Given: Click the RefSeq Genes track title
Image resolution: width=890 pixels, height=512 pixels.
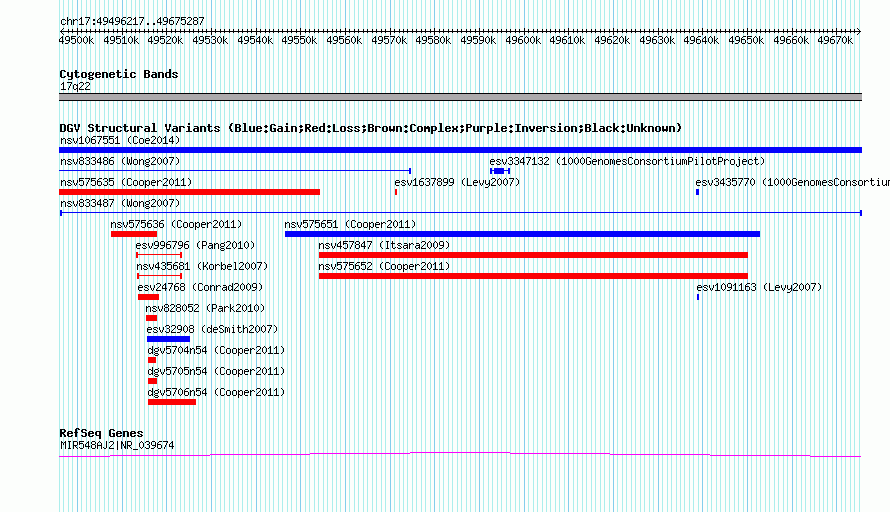Looking at the screenshot, I should (101, 433).
